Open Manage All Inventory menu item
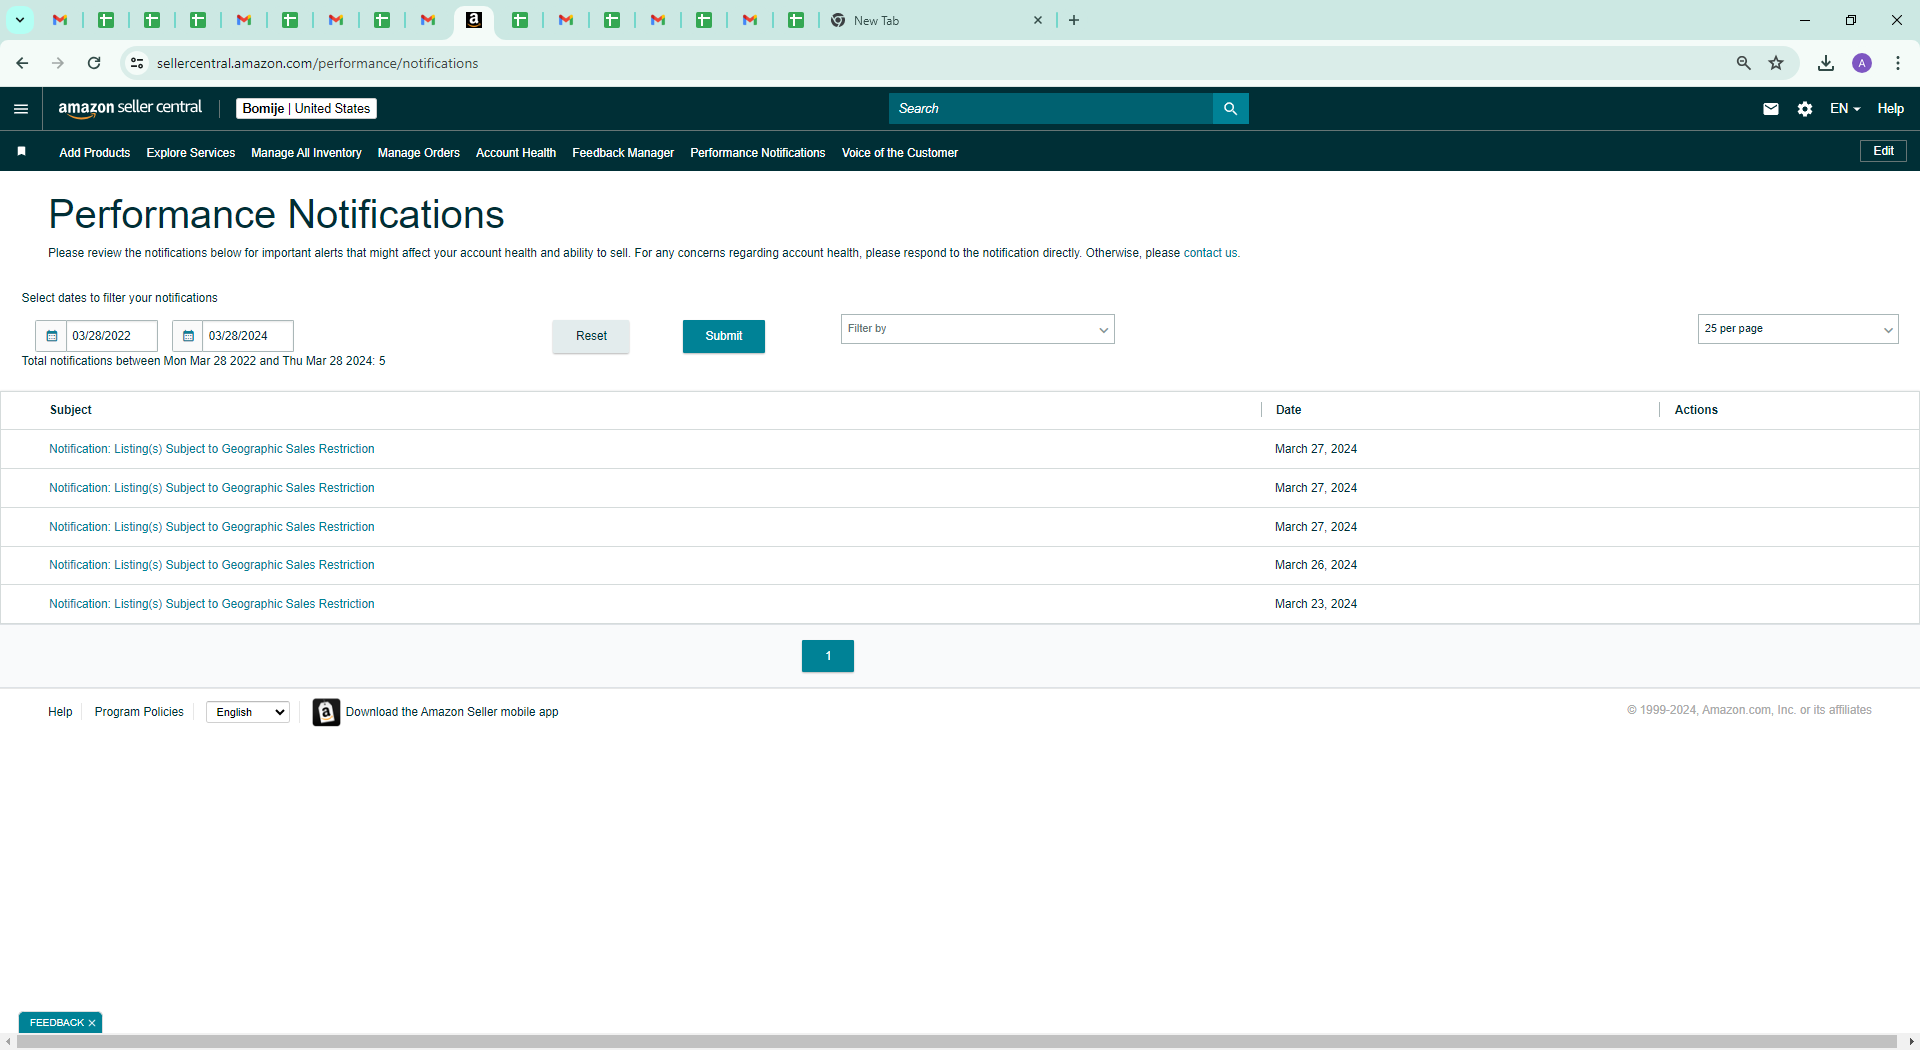Viewport: 1920px width, 1050px height. tap(306, 153)
